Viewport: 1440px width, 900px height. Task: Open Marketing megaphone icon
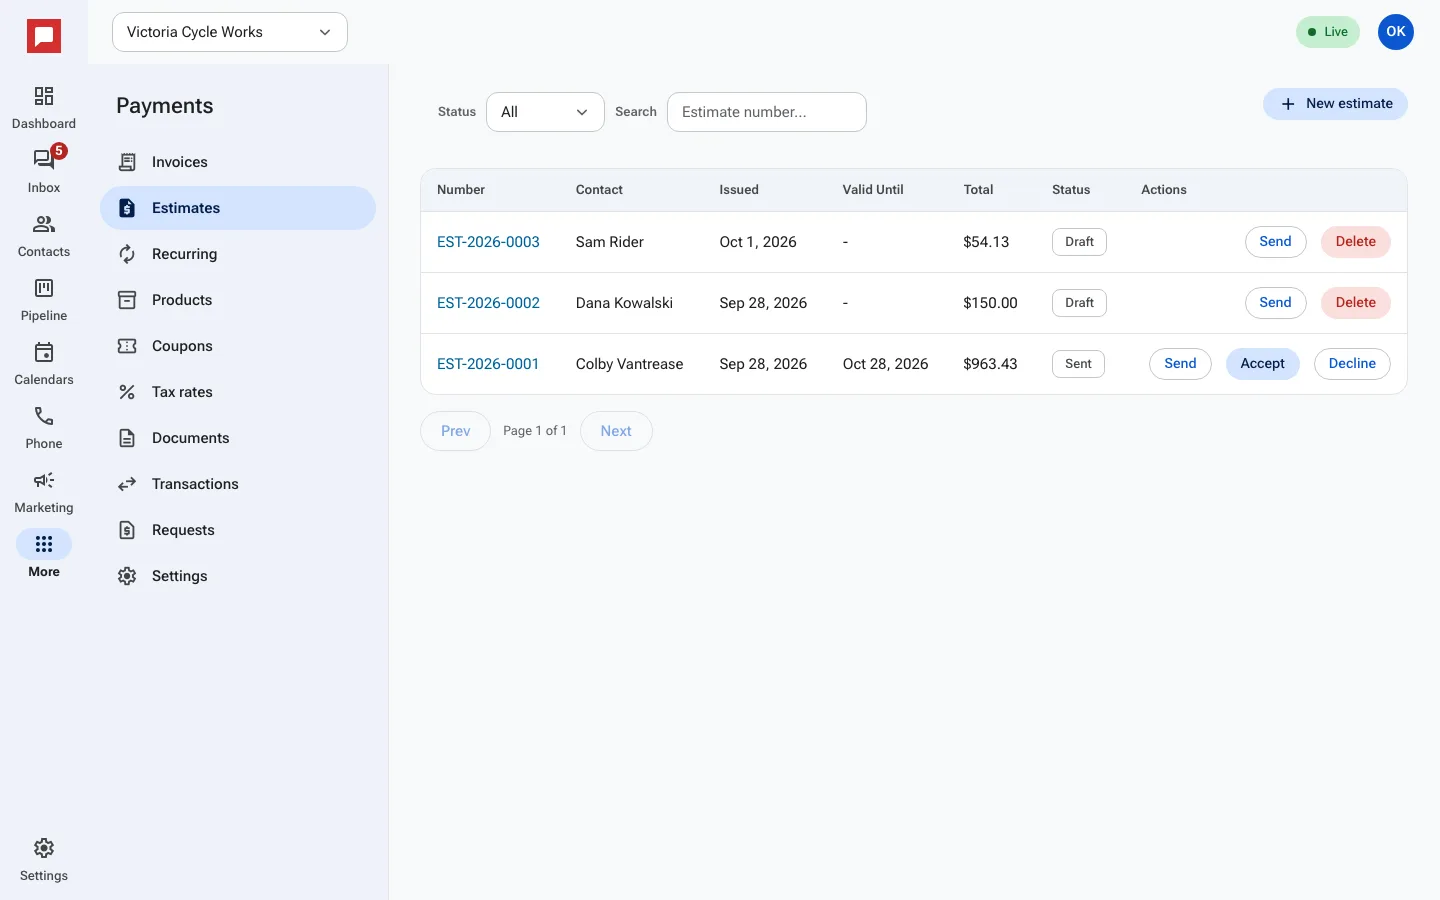click(44, 480)
